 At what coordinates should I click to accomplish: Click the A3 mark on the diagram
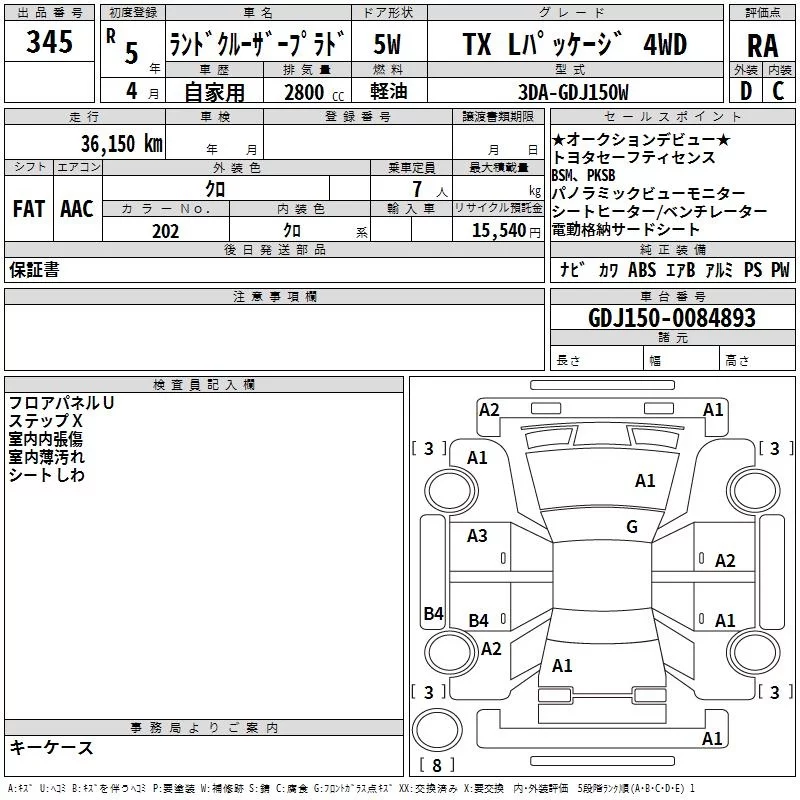[477, 536]
